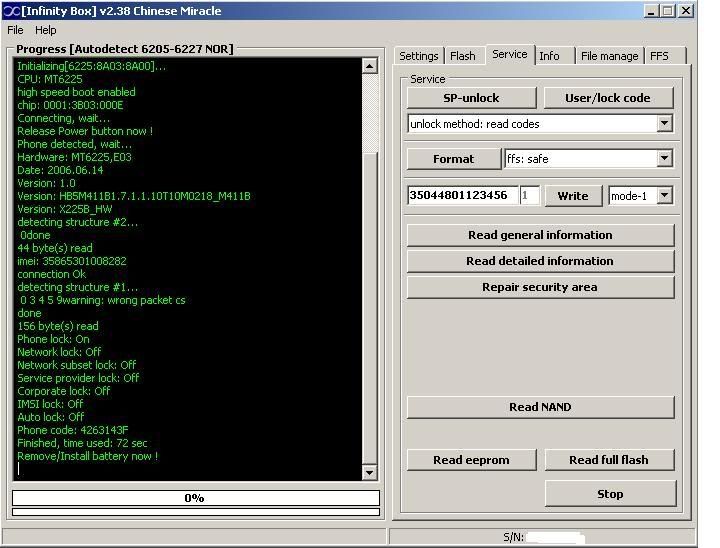Switch to the Flash tab
Image resolution: width=720 pixels, height=548 pixels.
click(x=462, y=56)
